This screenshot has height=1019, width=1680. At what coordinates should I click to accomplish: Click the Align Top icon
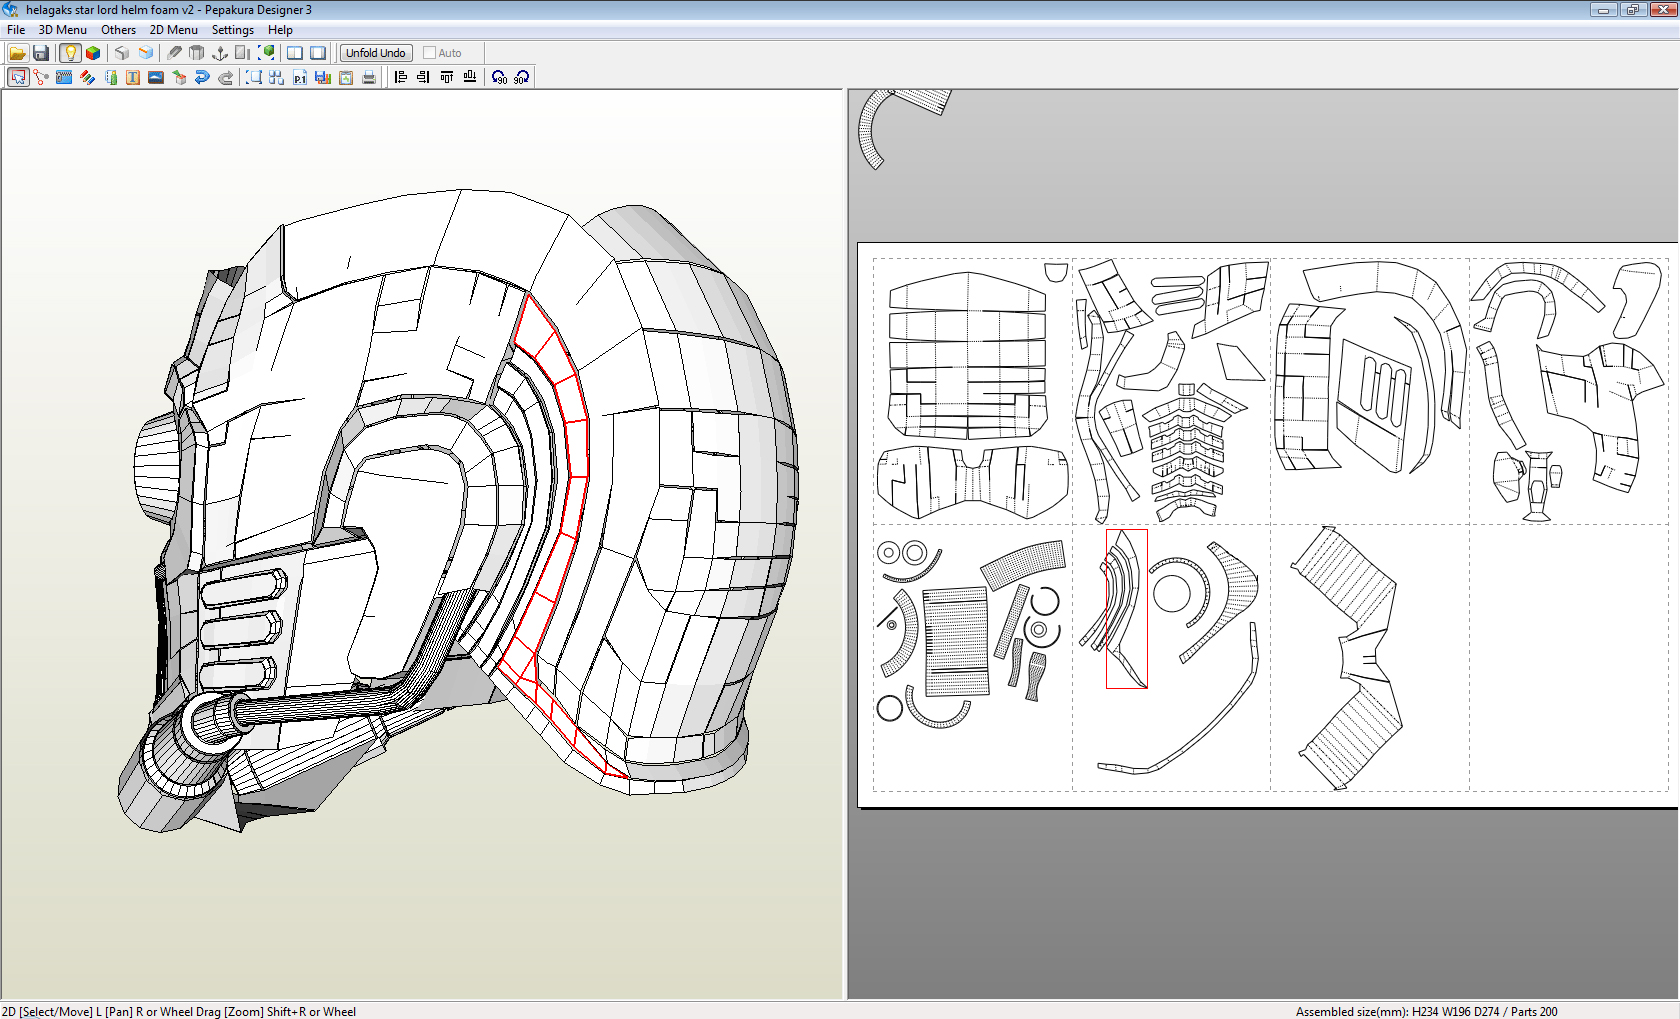[x=447, y=77]
